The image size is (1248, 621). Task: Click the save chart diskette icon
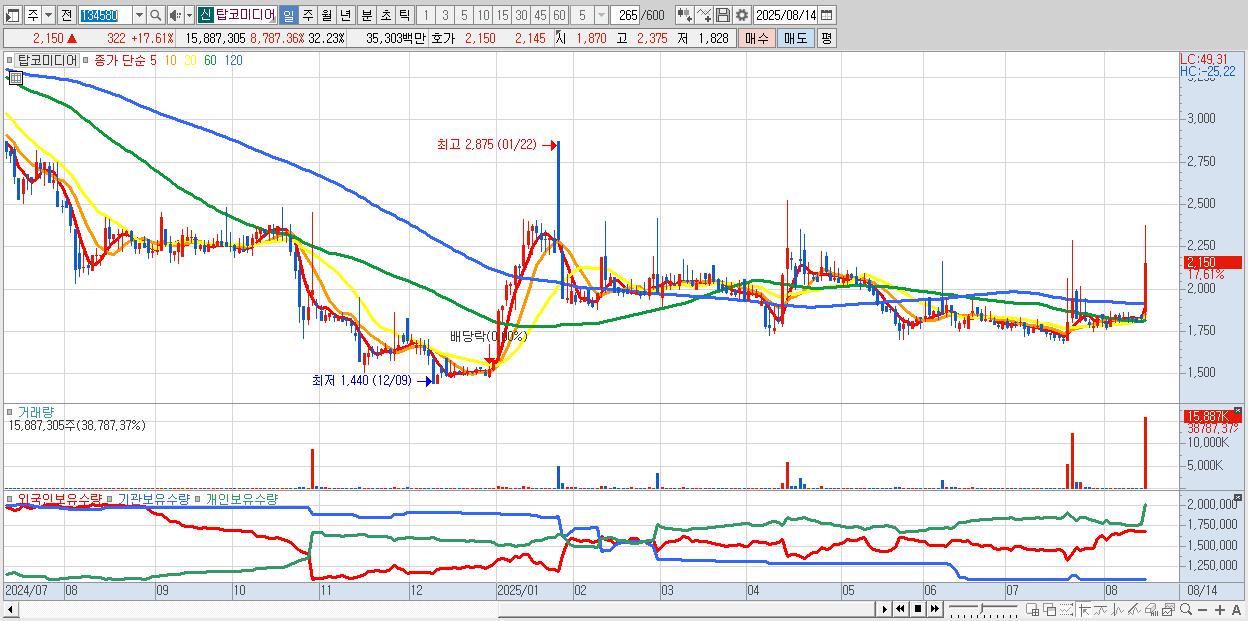click(x=723, y=15)
